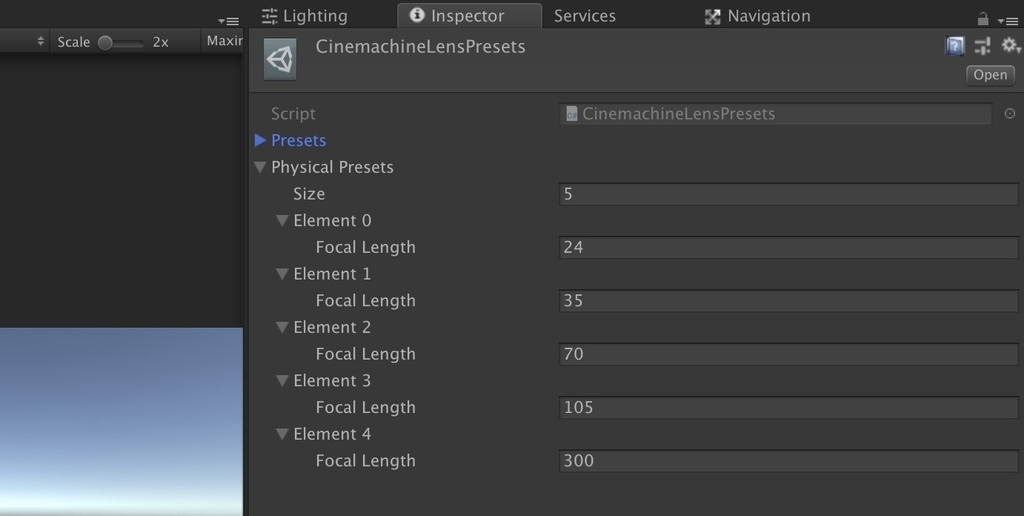This screenshot has width=1024, height=516.
Task: Switch to the Services tab
Action: [x=584, y=16]
